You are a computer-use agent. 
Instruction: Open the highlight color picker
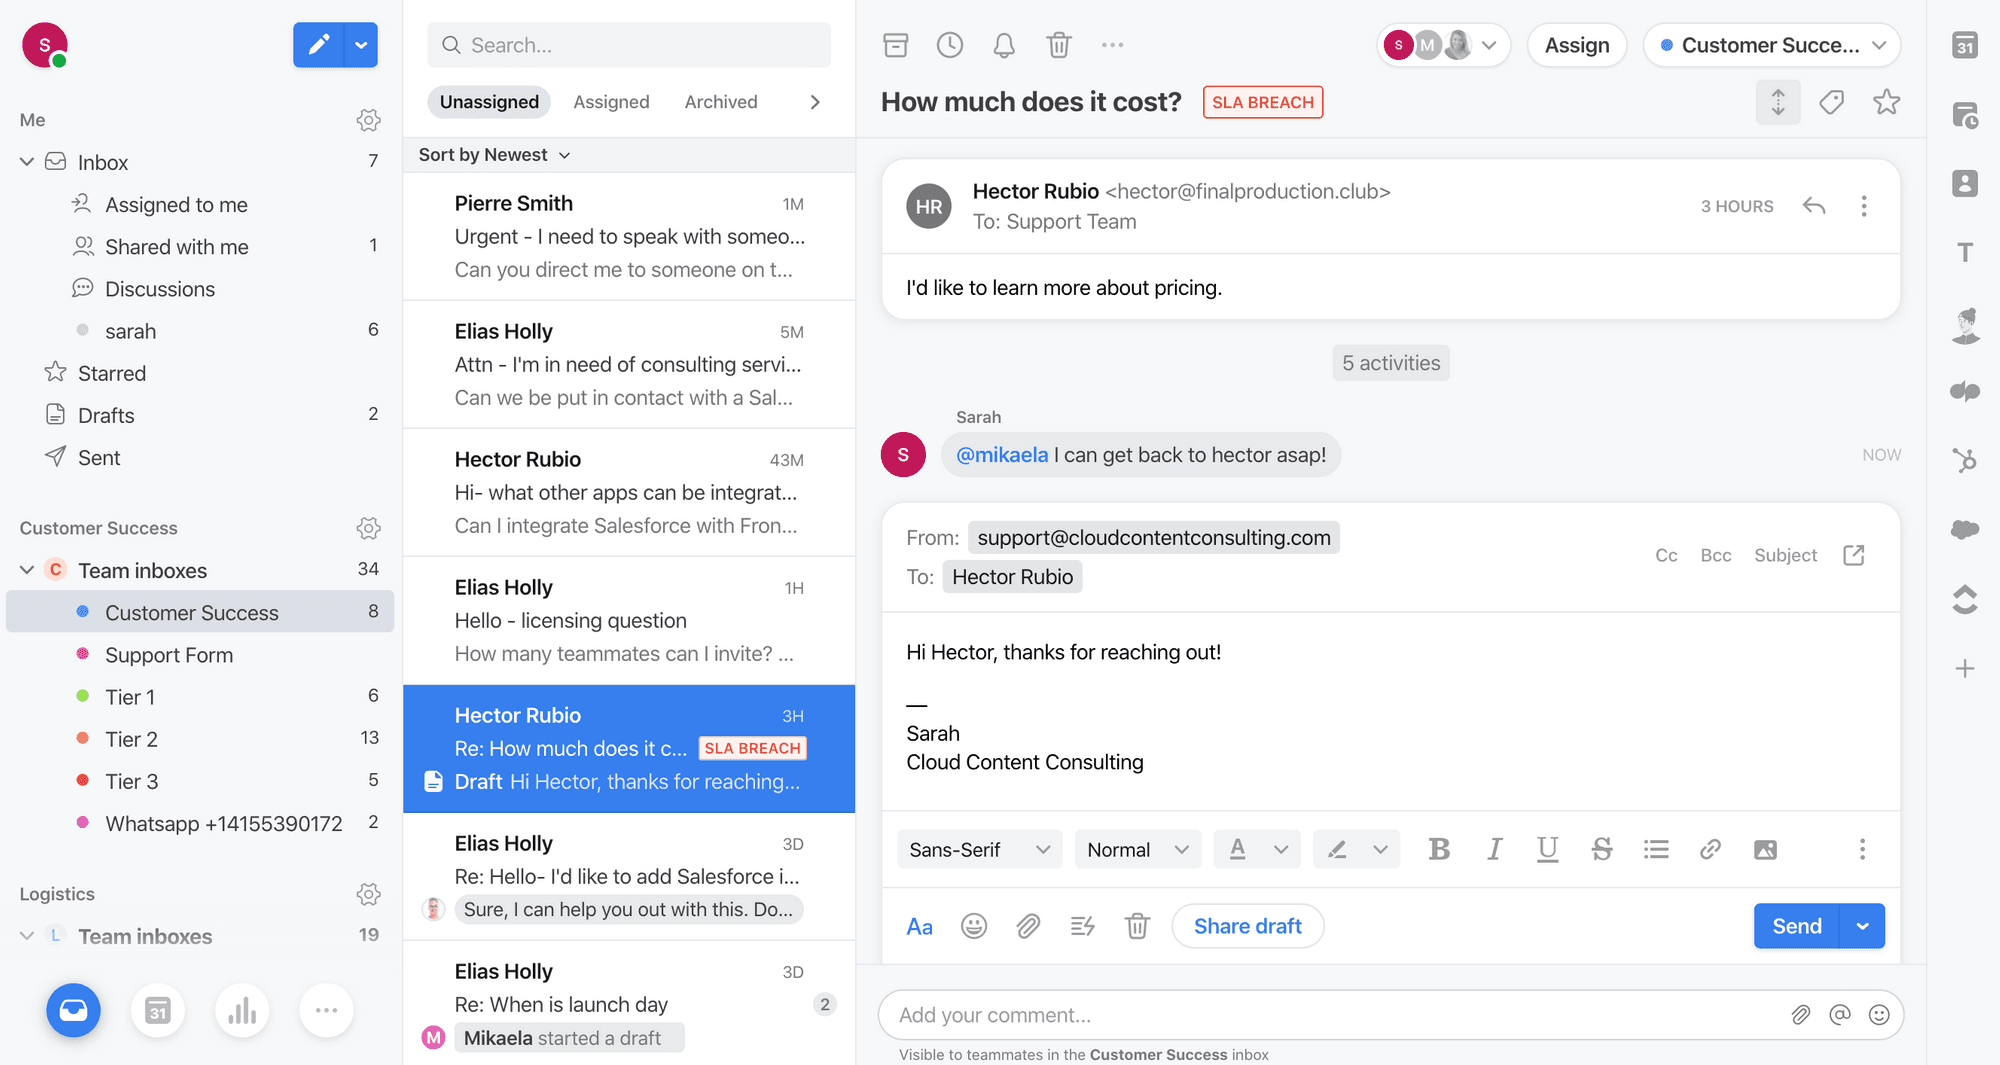coord(1356,849)
